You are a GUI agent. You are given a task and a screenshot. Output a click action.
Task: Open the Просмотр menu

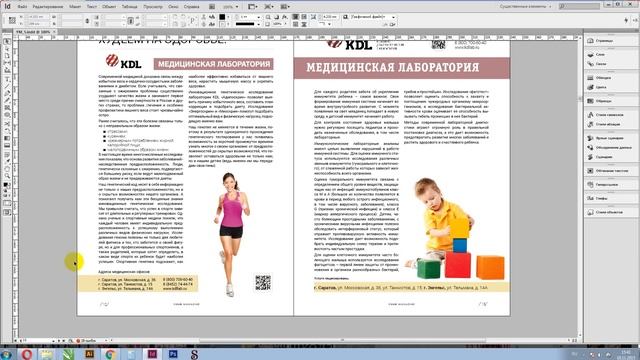pyautogui.click(x=153, y=7)
